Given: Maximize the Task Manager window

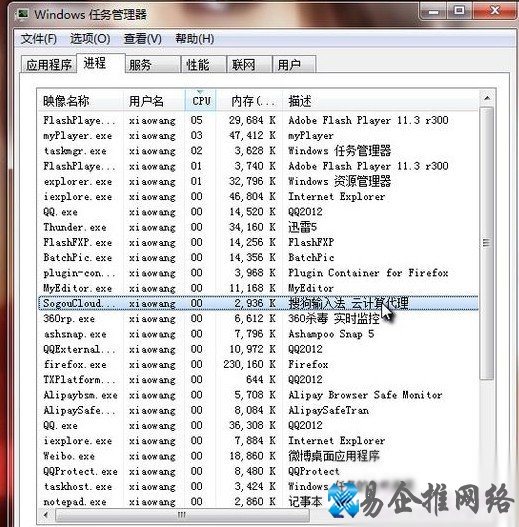Looking at the screenshot, I should point(459,11).
